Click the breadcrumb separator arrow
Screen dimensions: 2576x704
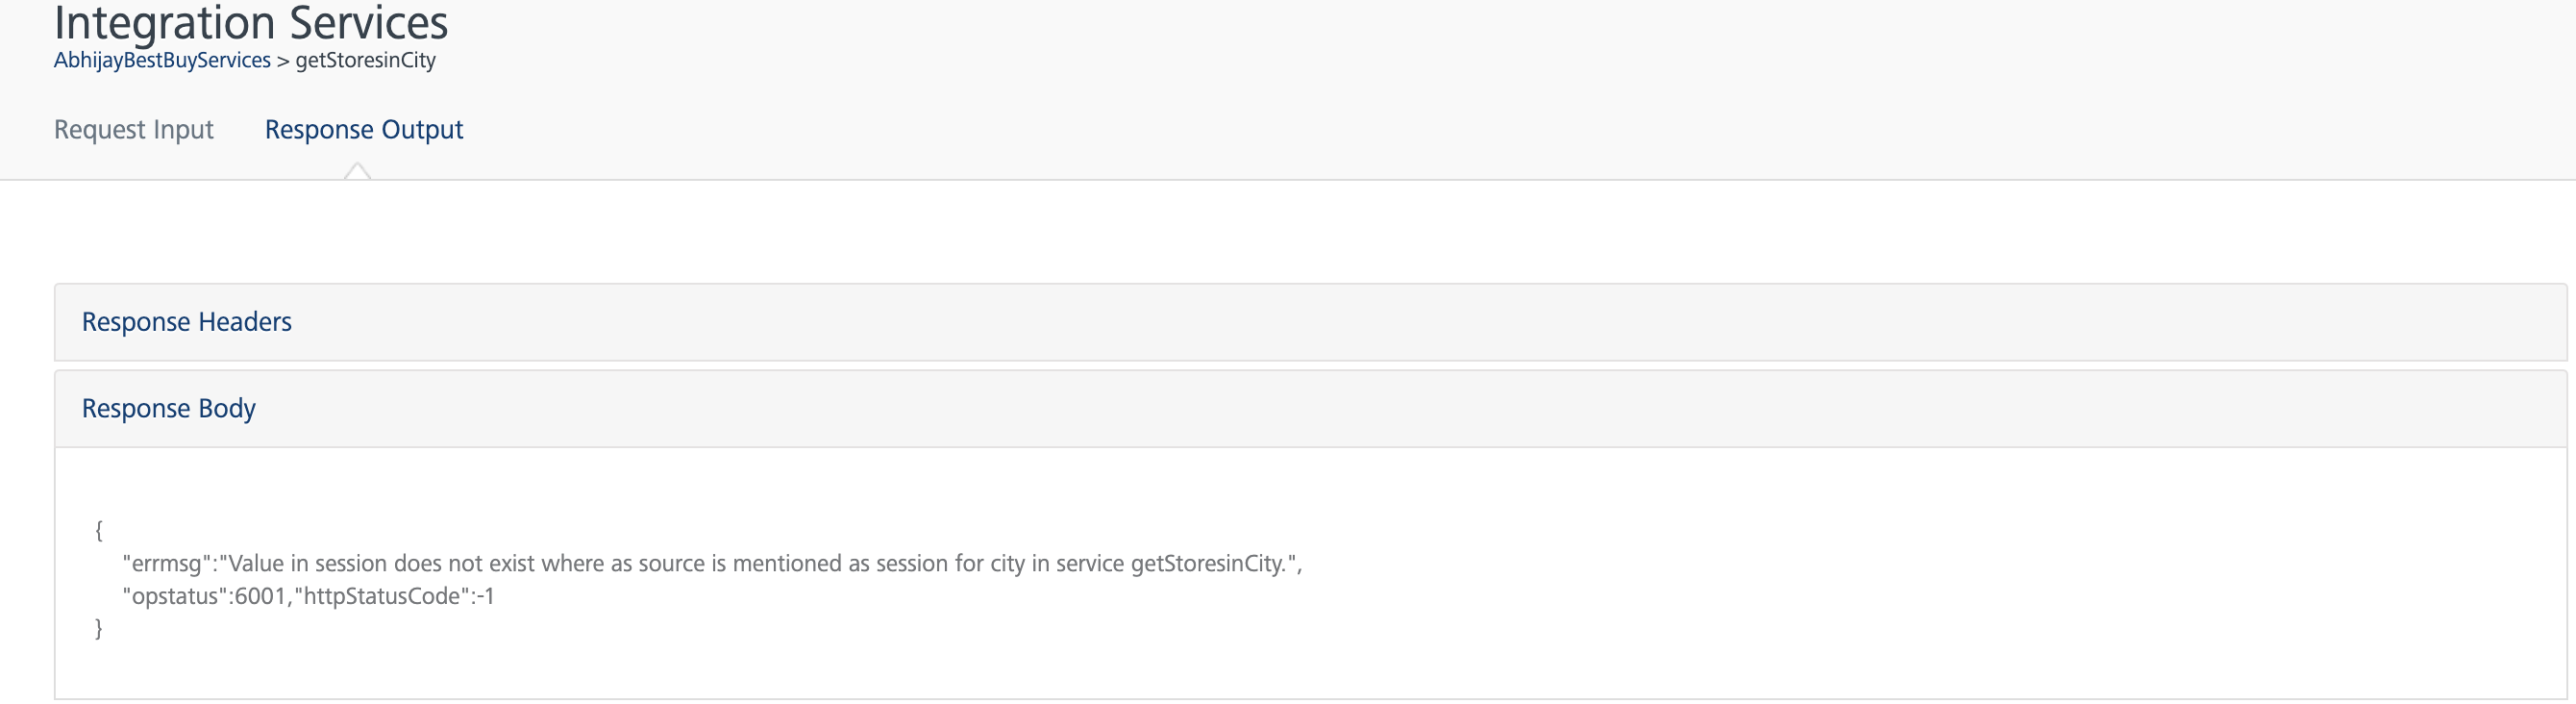(x=283, y=61)
